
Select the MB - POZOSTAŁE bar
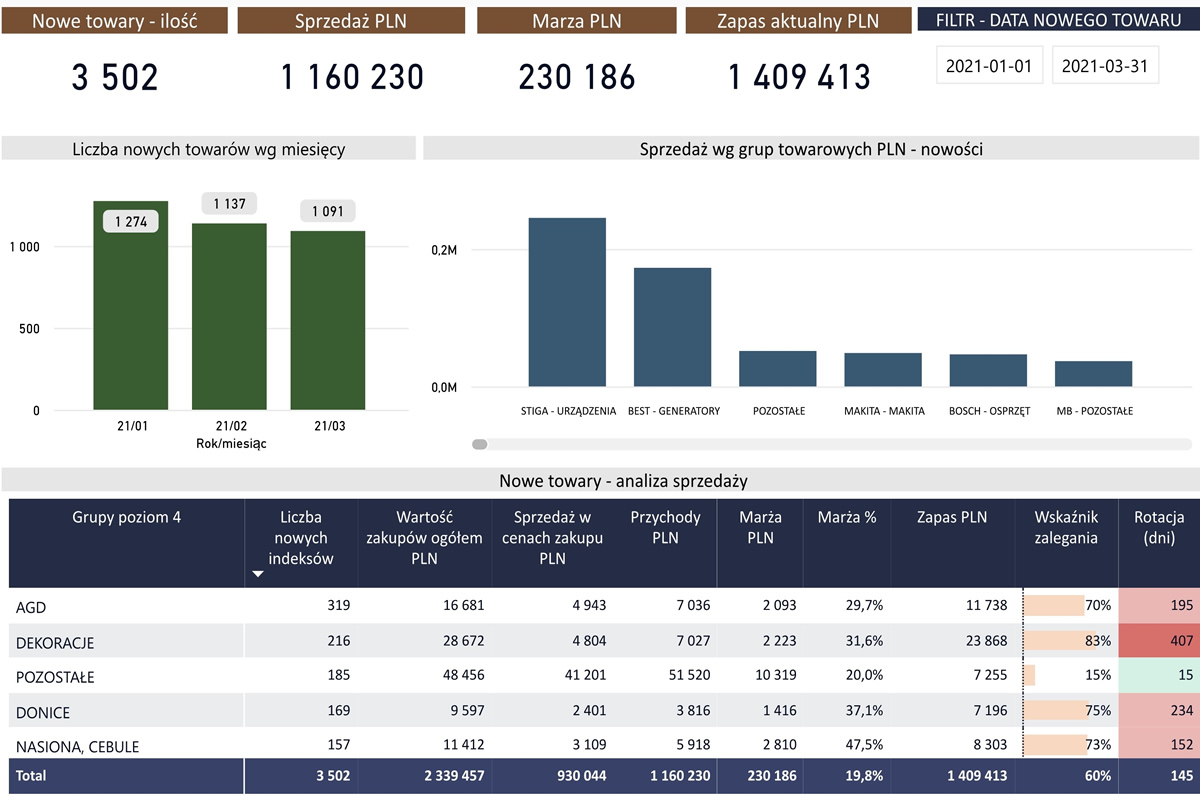tap(1093, 373)
